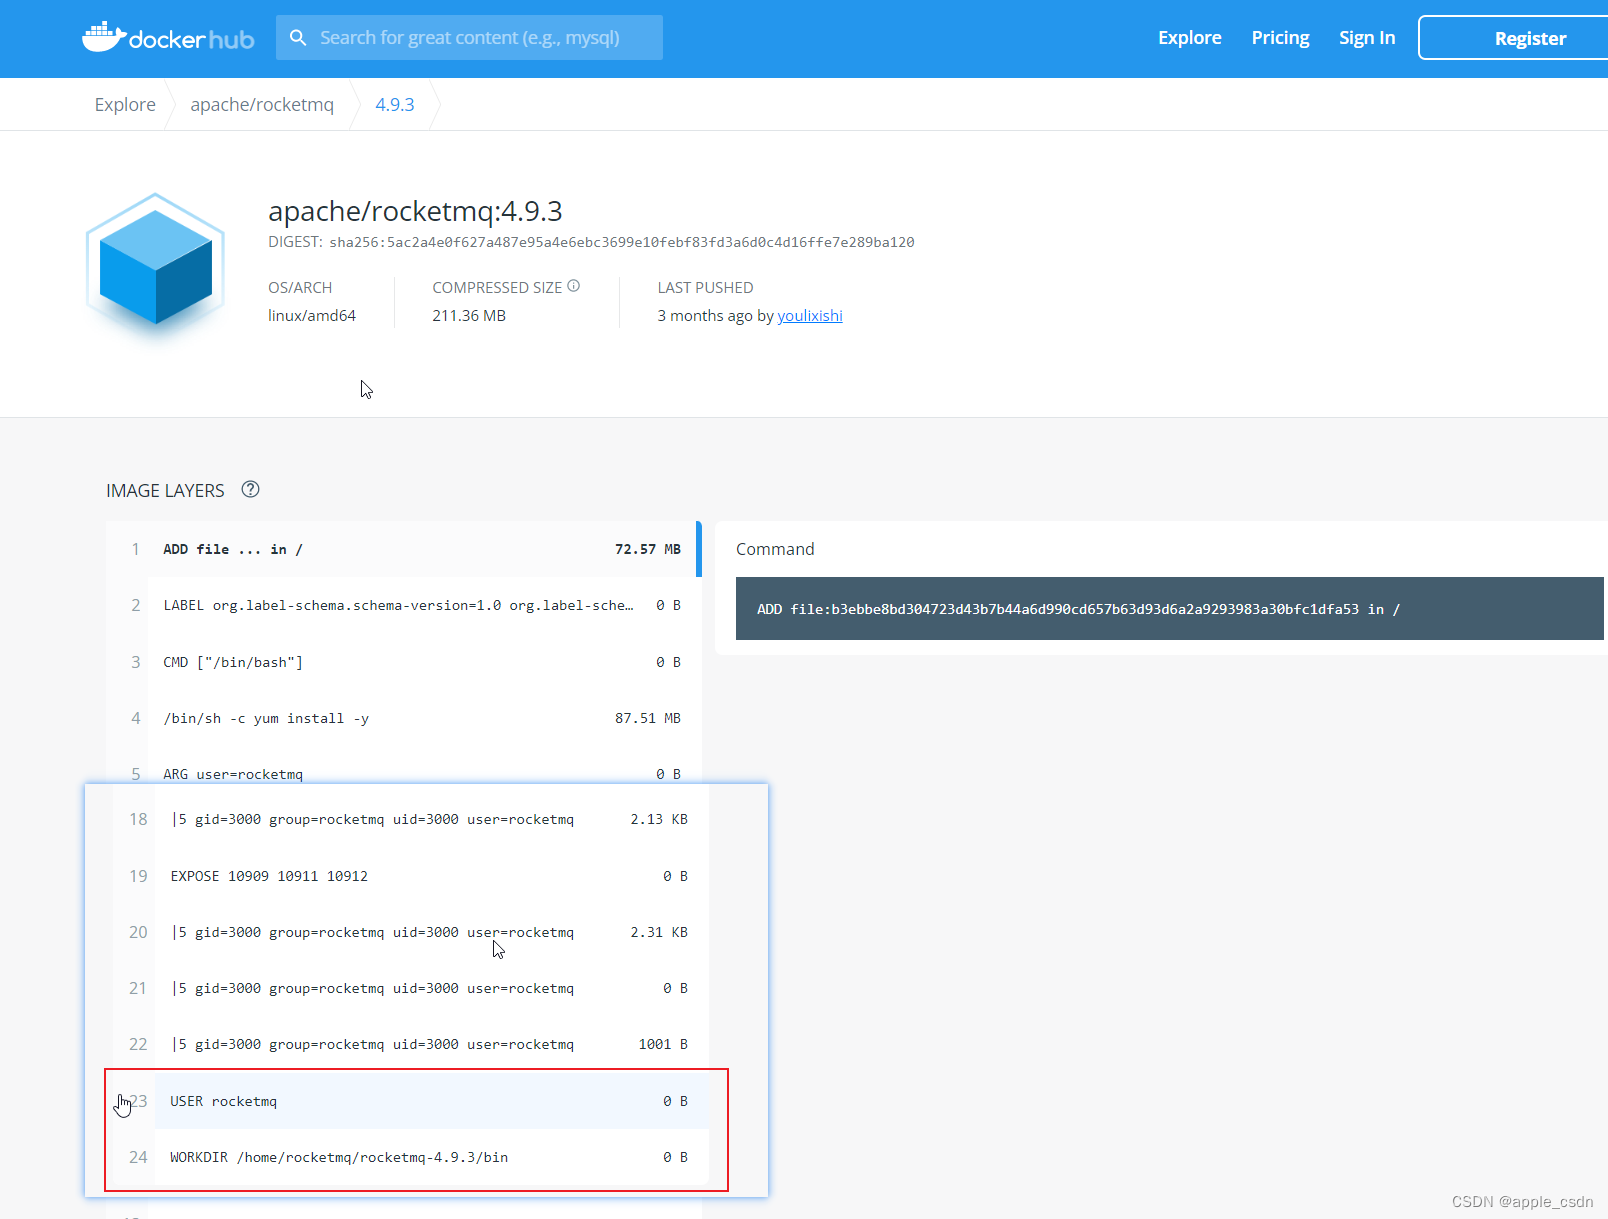The width and height of the screenshot is (1608, 1219).
Task: Open Explore in the top navigation
Action: pyautogui.click(x=1189, y=38)
